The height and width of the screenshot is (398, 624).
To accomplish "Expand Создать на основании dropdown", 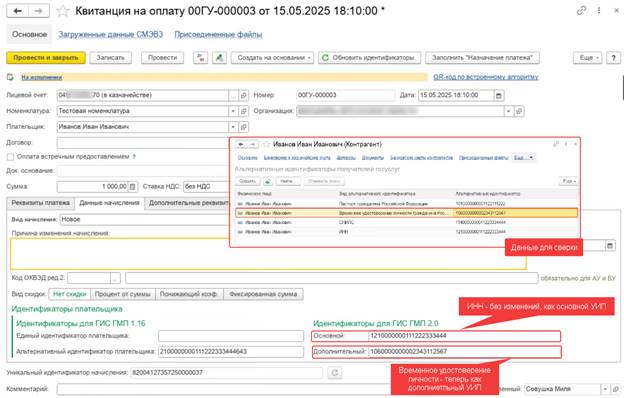I will pyautogui.click(x=272, y=58).
